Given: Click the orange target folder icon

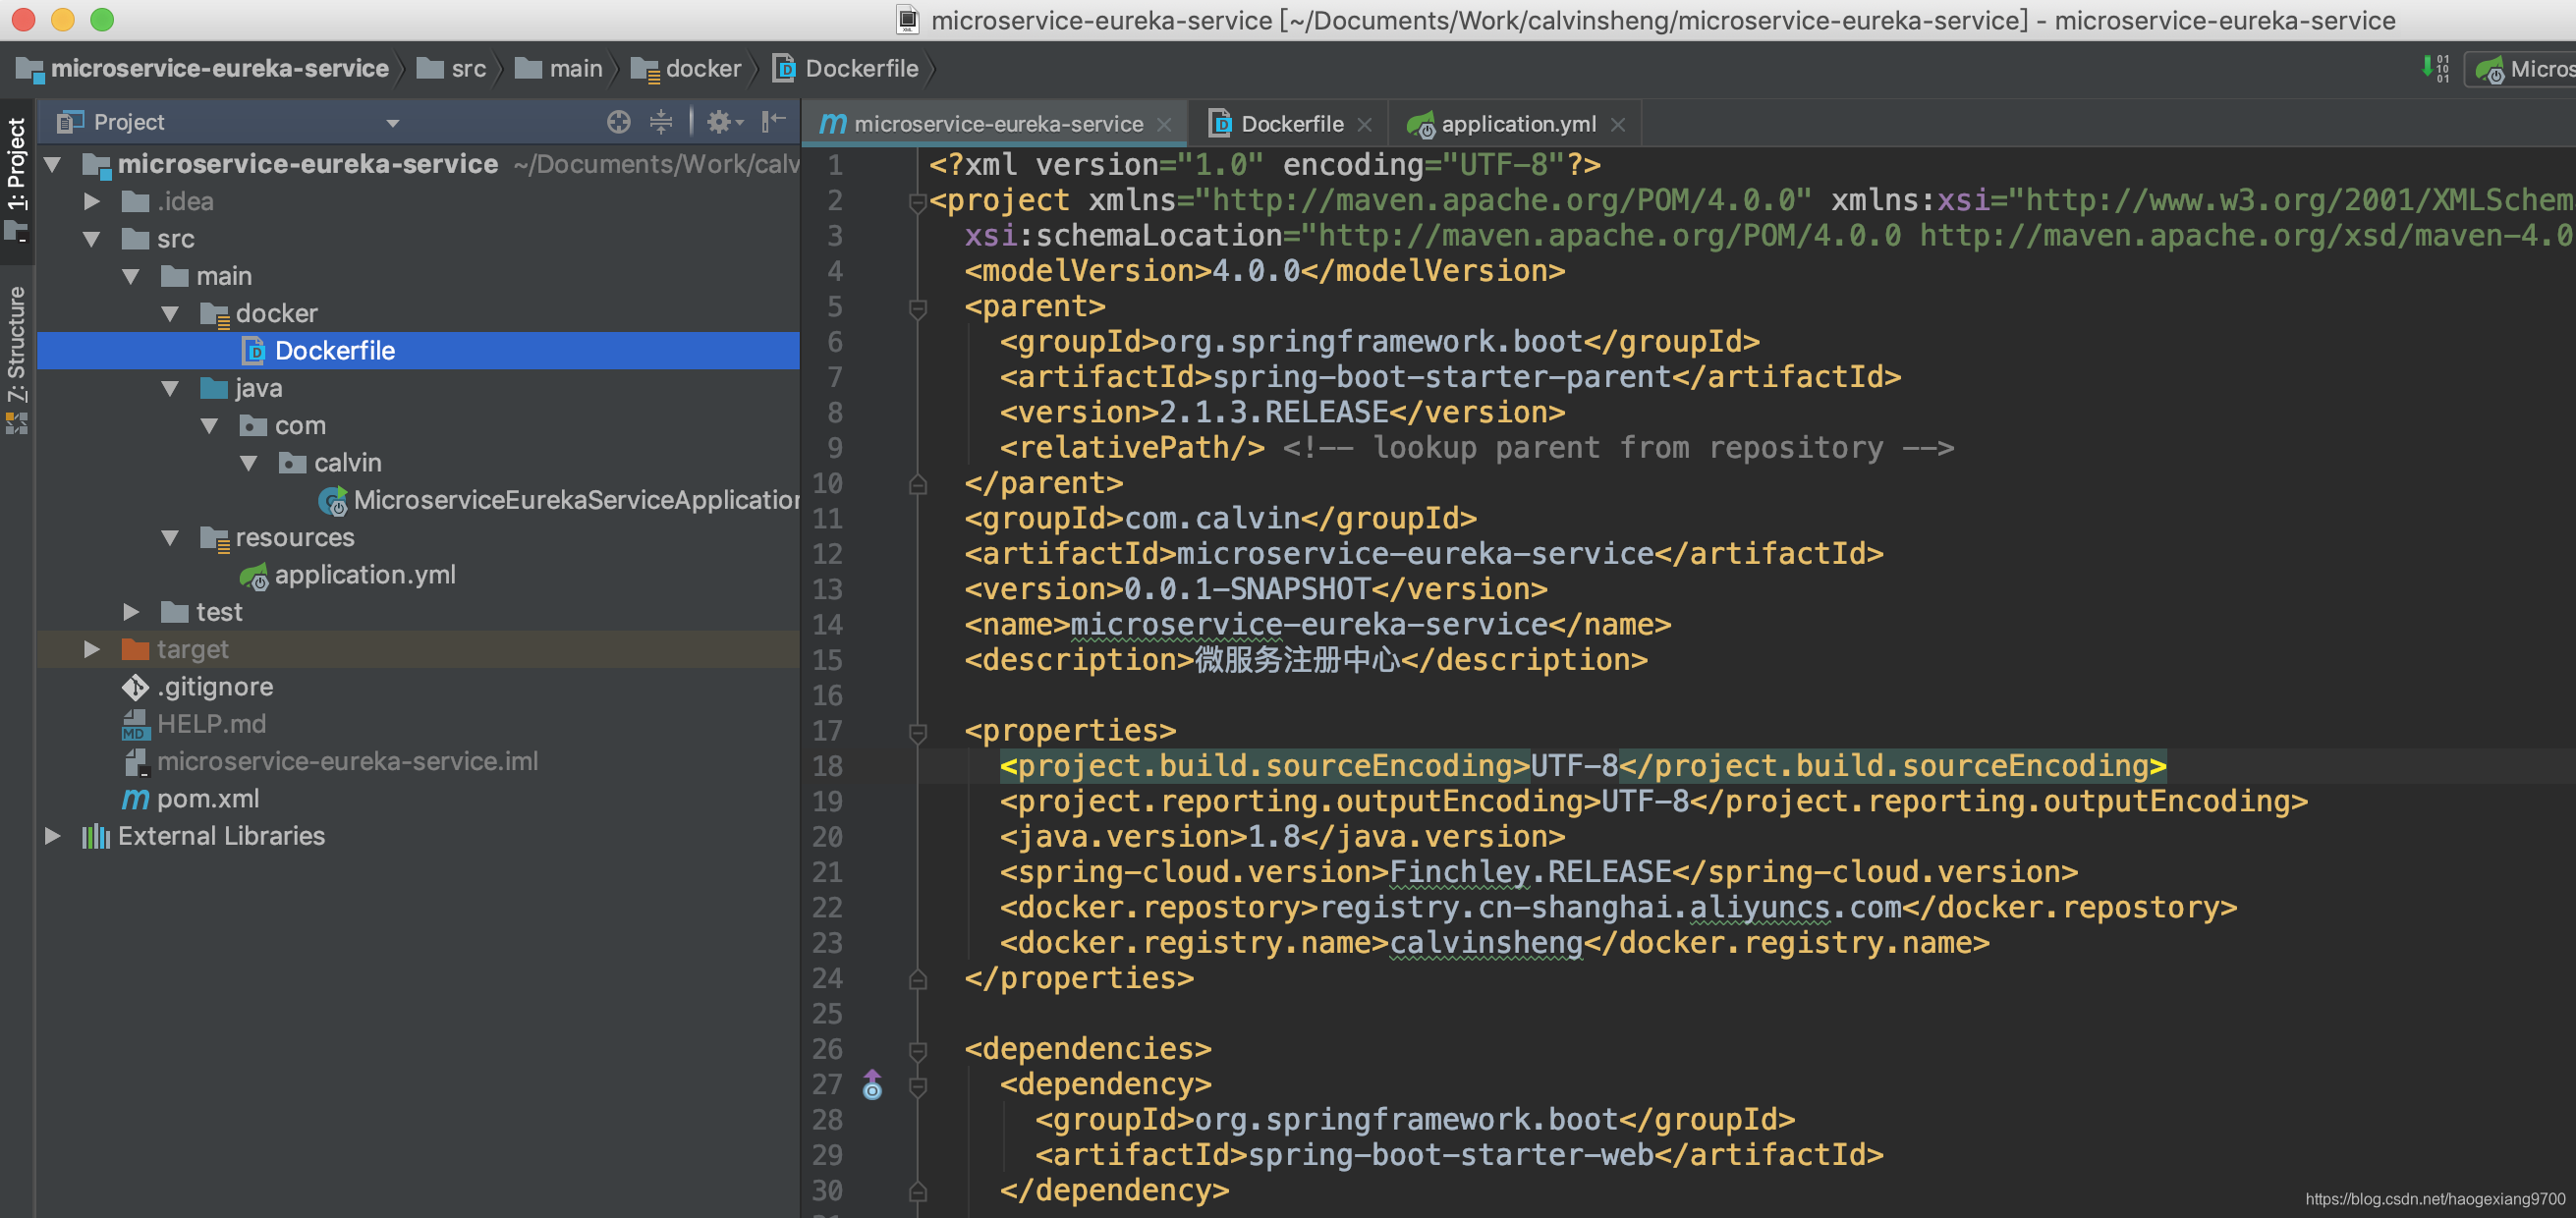Looking at the screenshot, I should point(135,649).
